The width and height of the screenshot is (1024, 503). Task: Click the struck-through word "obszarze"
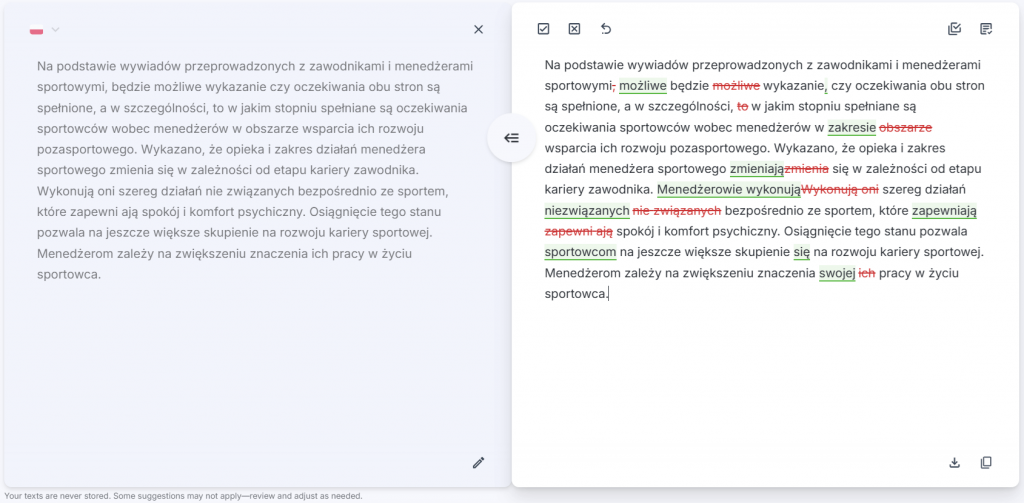coord(906,127)
